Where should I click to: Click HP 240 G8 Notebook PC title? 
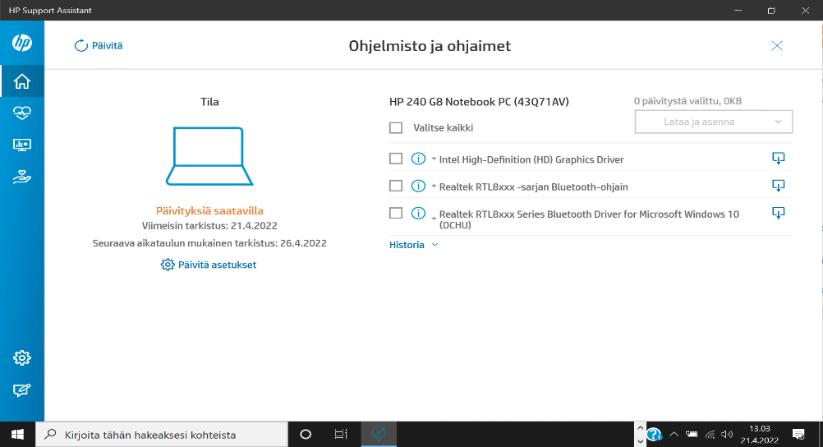point(479,102)
